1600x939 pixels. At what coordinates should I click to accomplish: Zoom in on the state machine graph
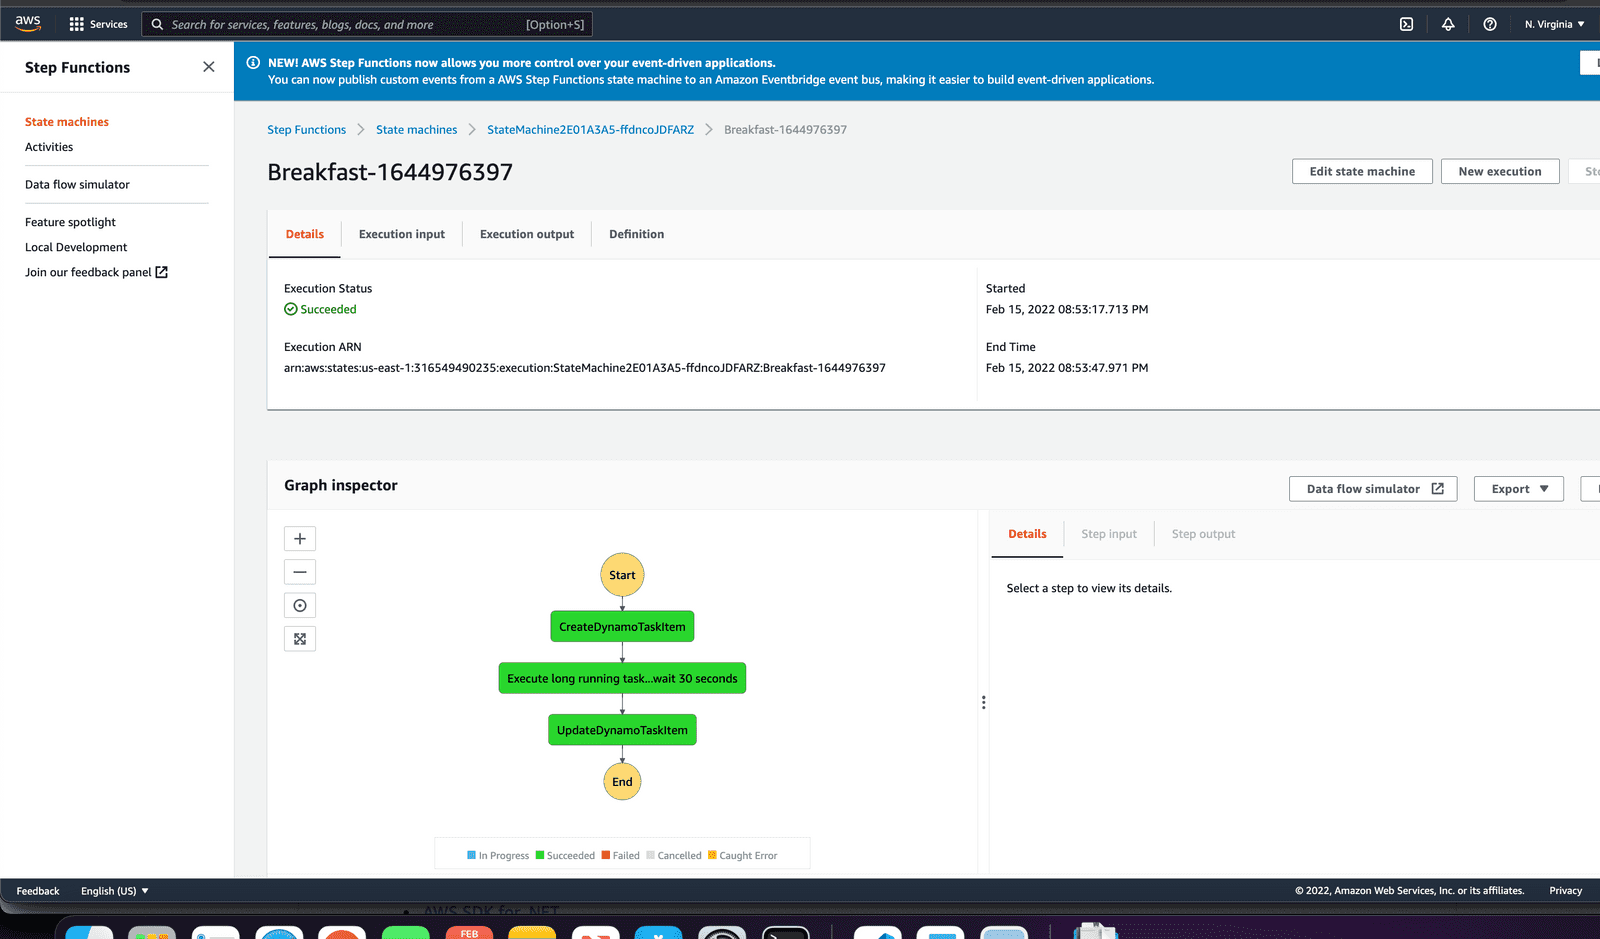(x=299, y=538)
